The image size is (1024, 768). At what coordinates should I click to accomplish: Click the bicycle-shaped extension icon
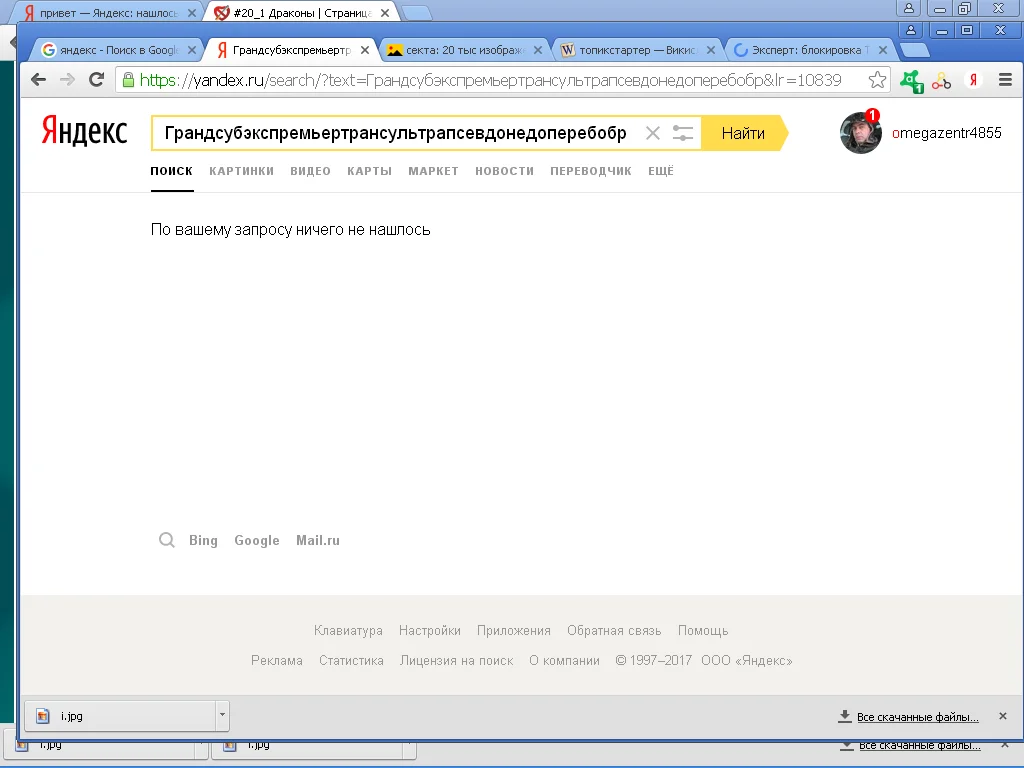[941, 80]
